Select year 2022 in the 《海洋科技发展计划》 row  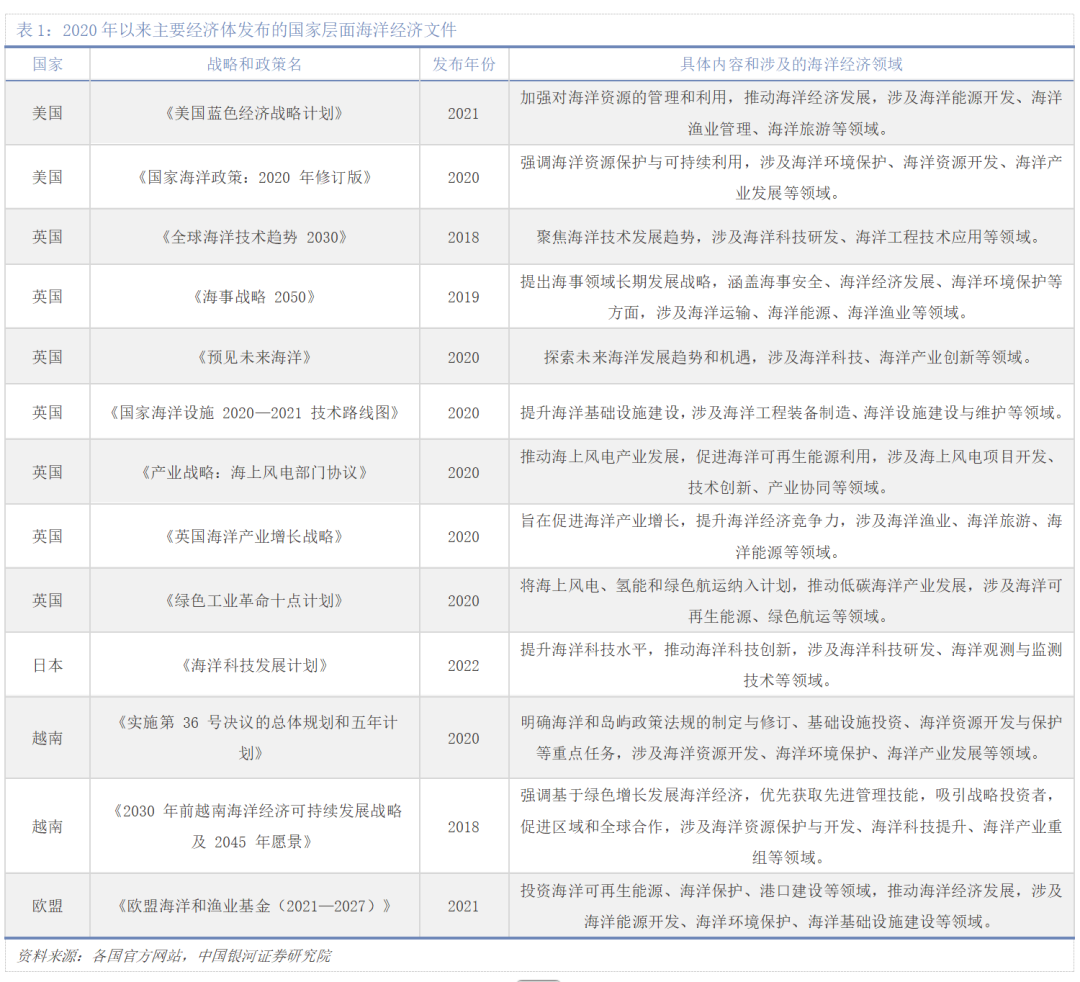click(464, 665)
